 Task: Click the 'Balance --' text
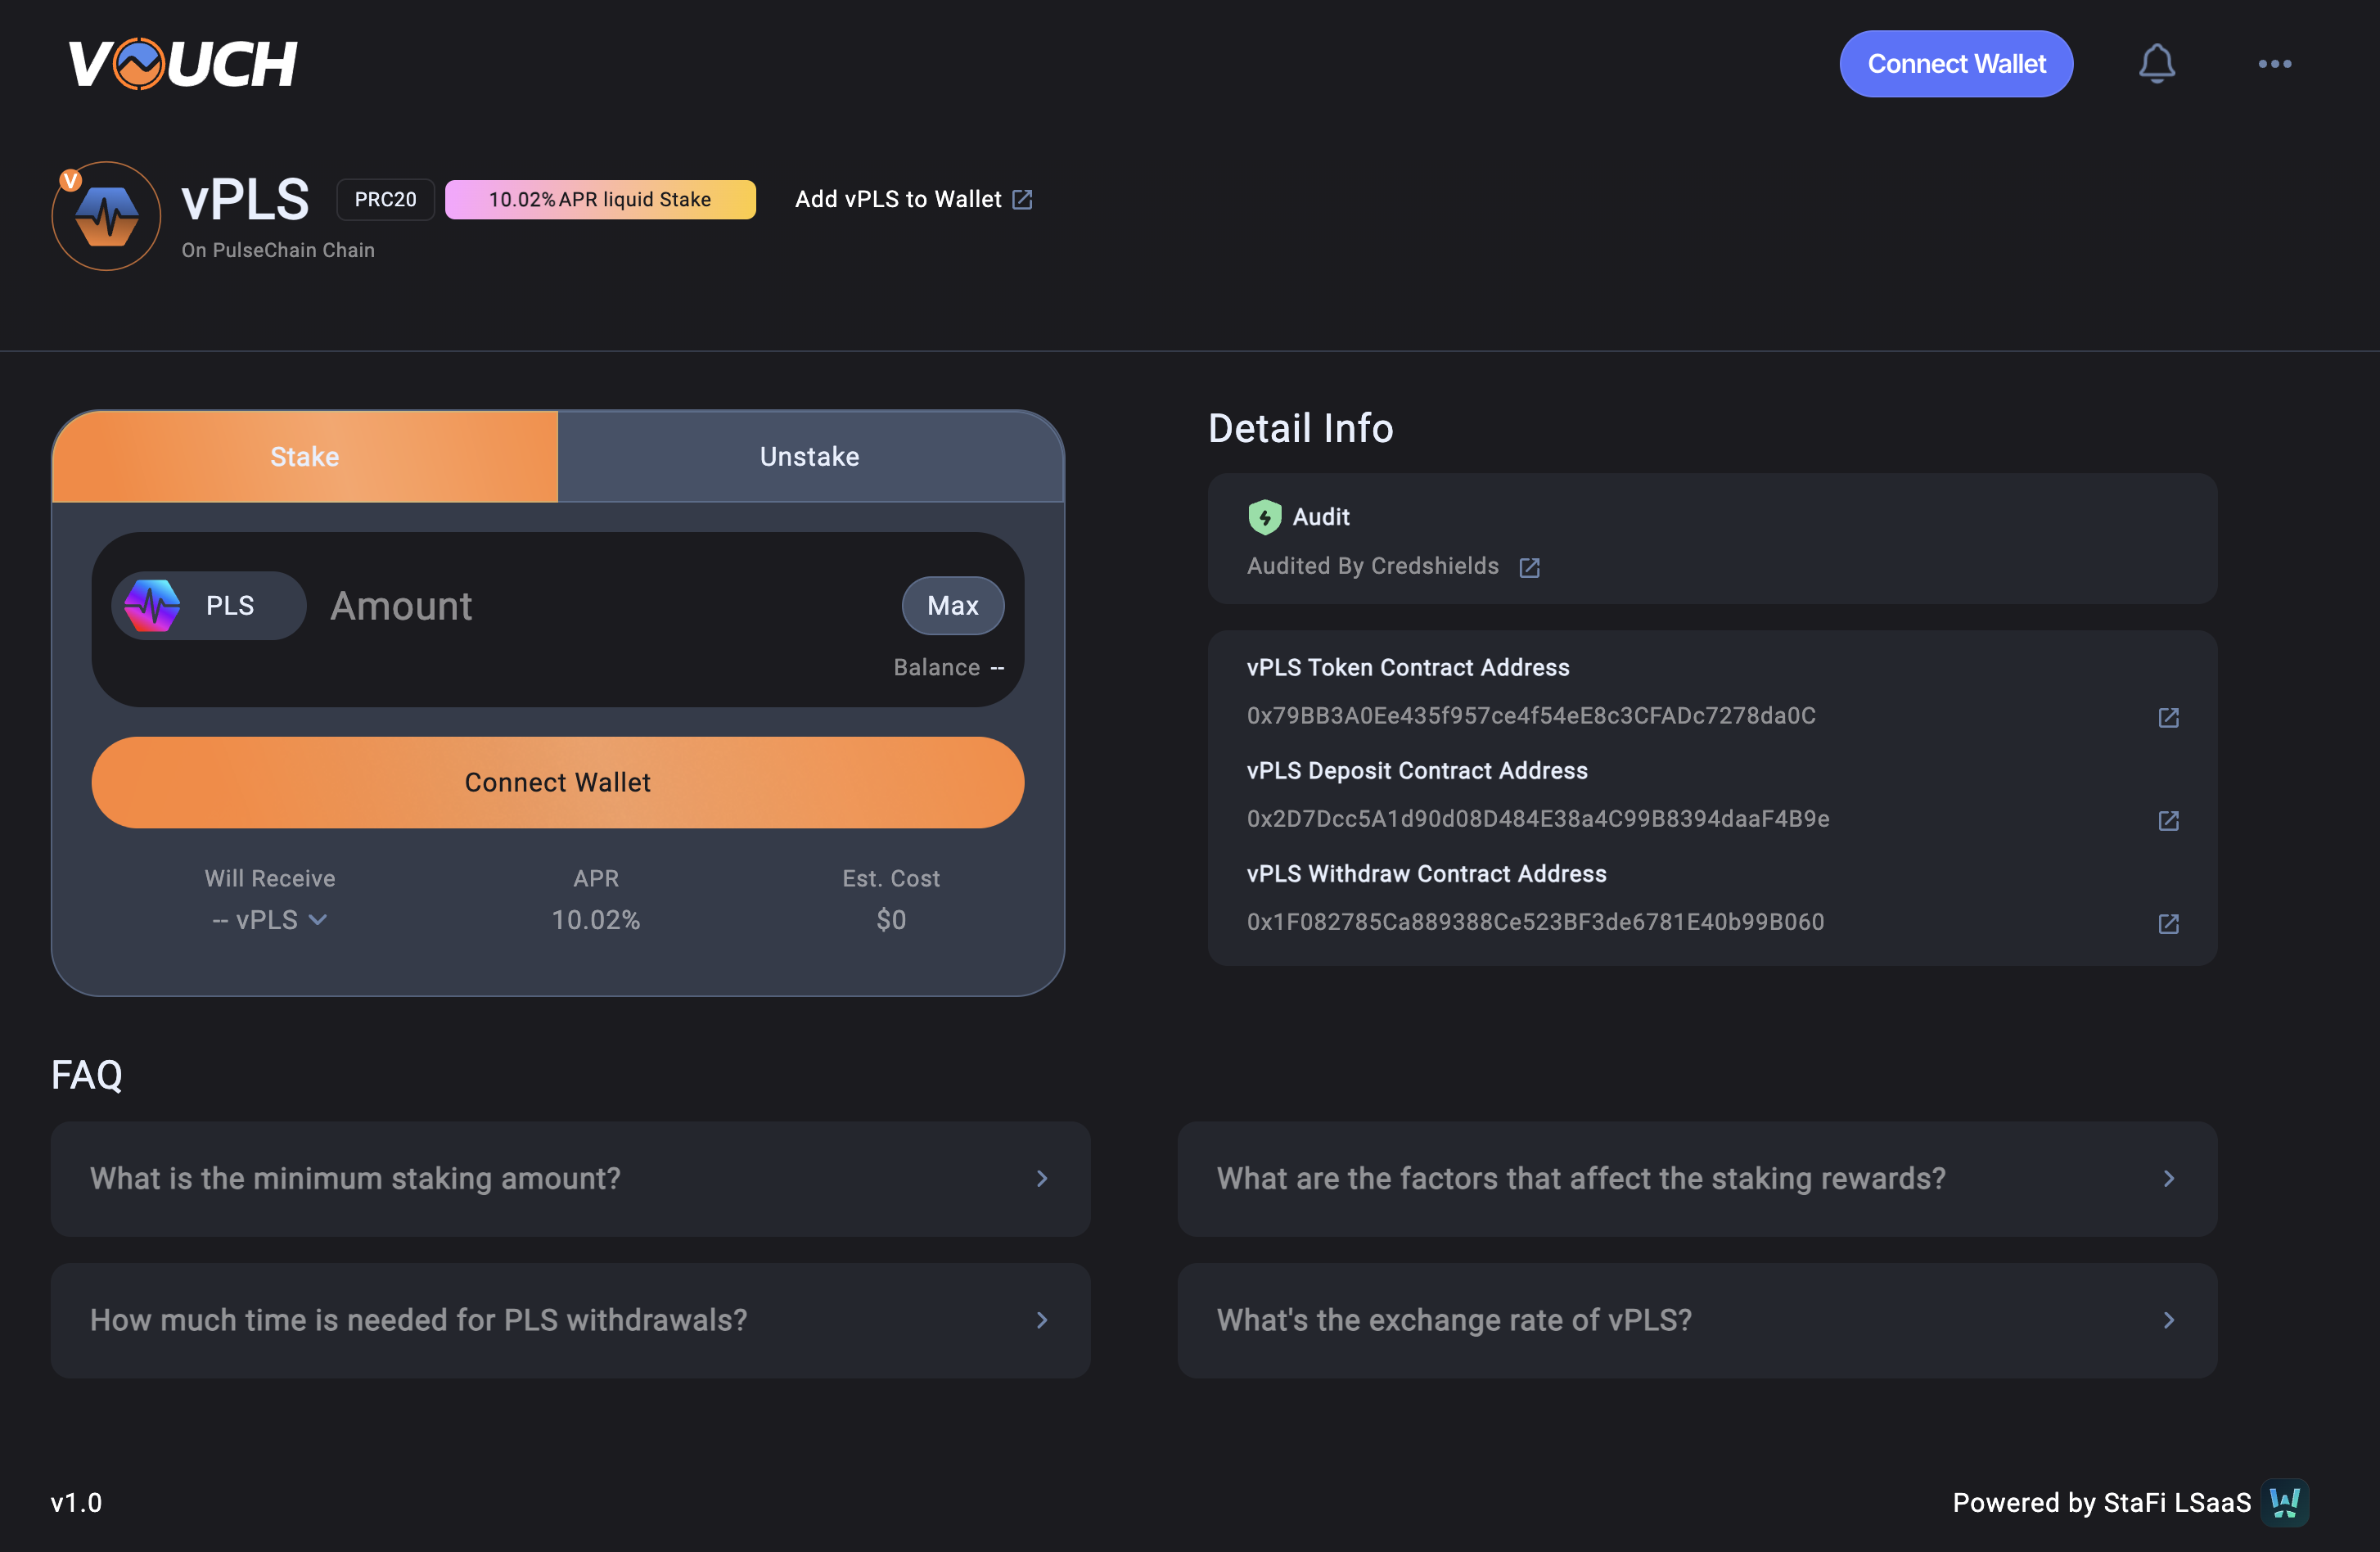pos(948,667)
